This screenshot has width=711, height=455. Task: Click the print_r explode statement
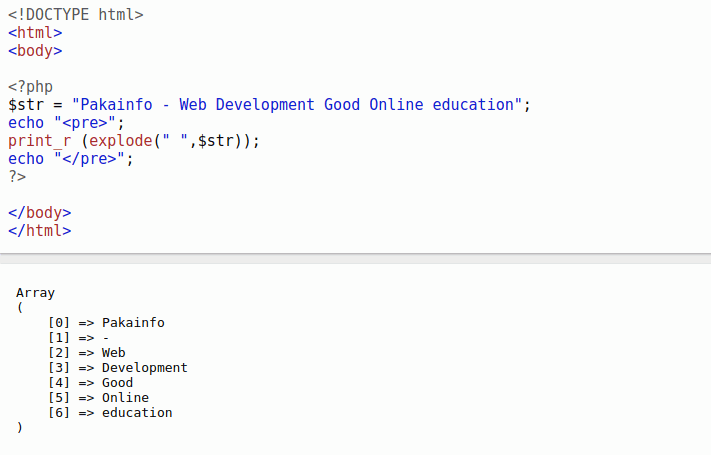[x=134, y=141]
